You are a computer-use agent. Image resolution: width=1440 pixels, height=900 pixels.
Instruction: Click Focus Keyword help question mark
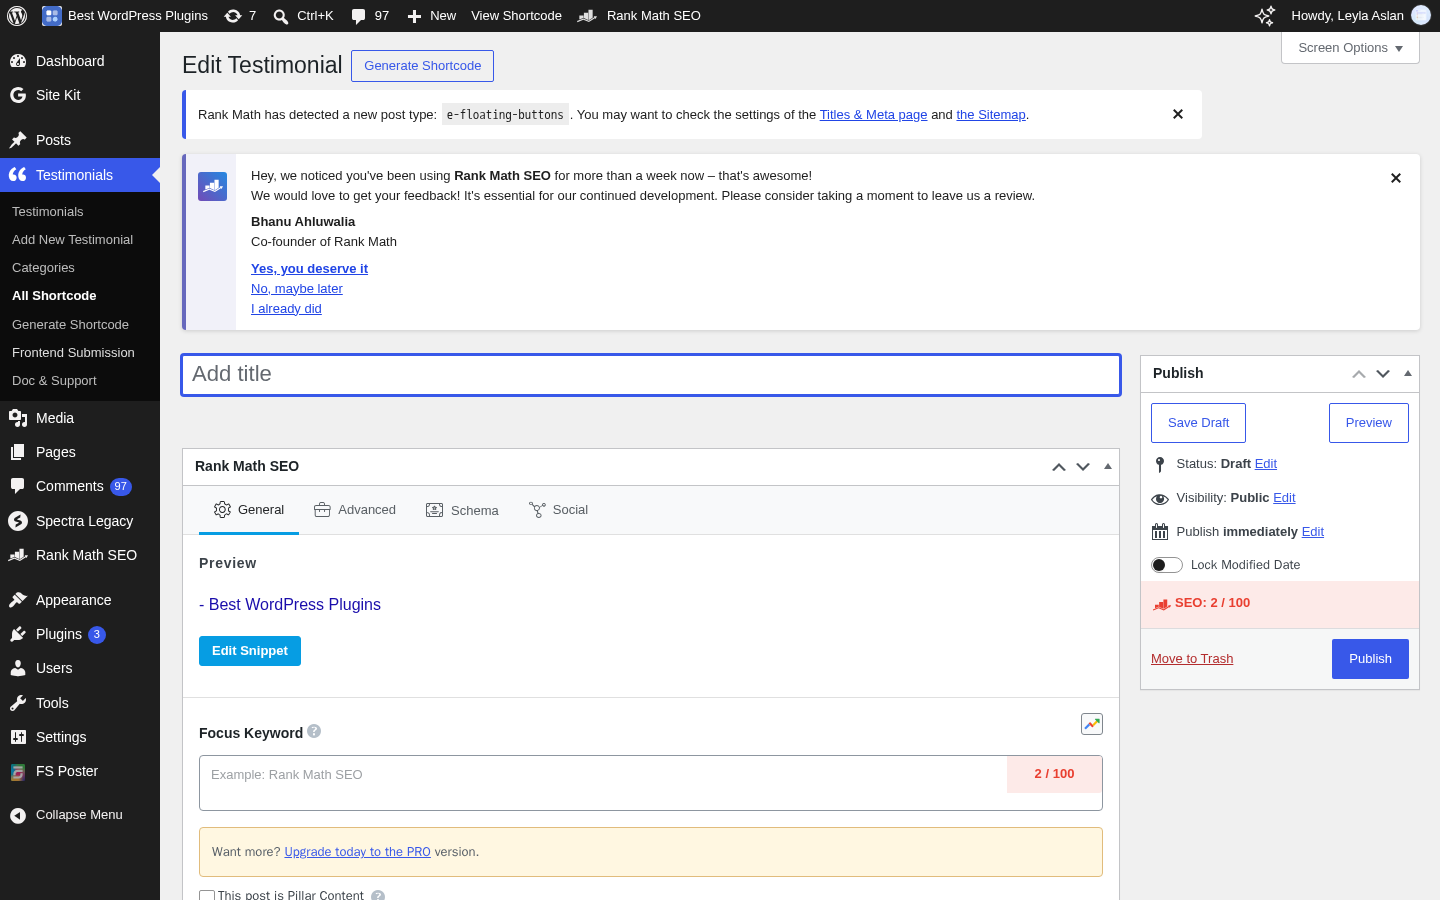pos(314,731)
